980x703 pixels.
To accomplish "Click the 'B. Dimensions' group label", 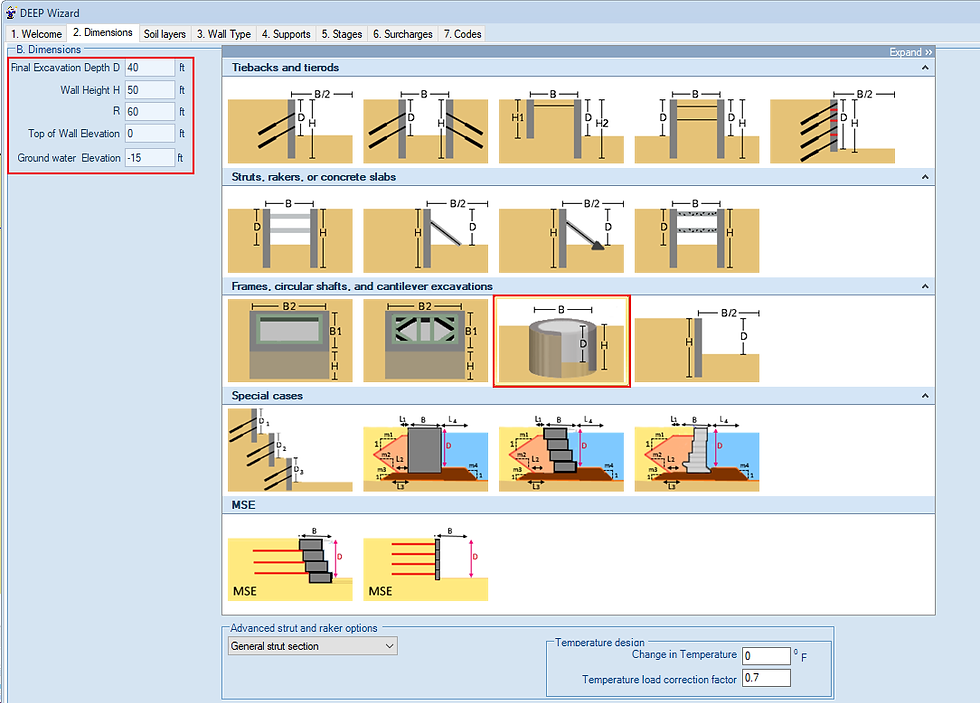I will click(48, 49).
